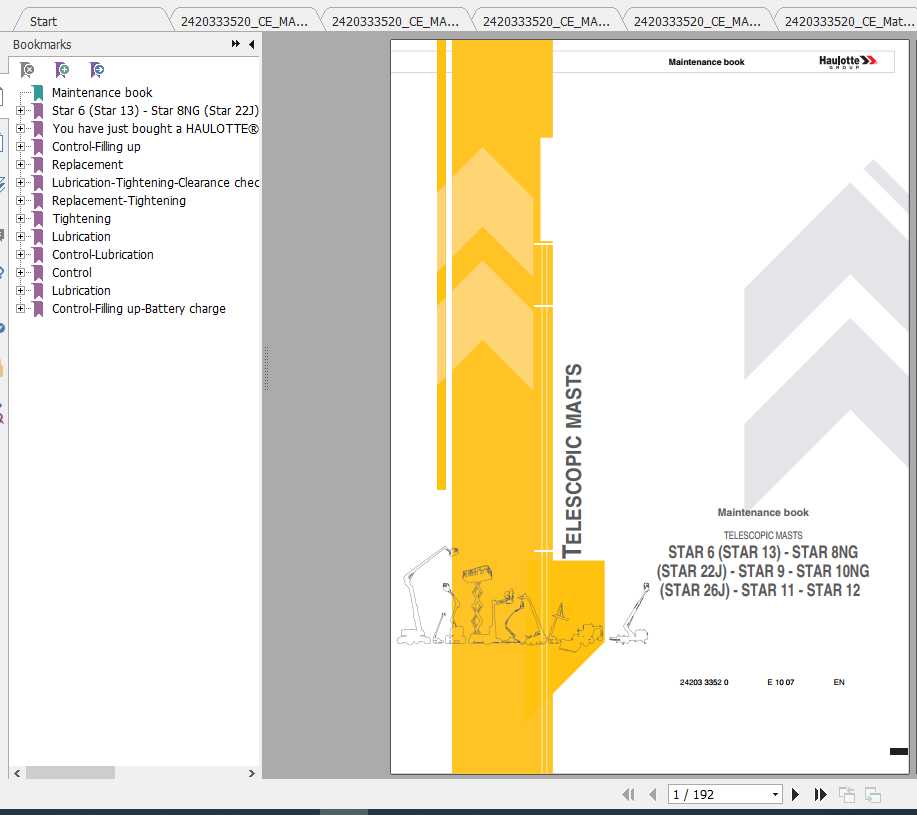Collapse the Bookmarks panel with the left arrow
The width and height of the screenshot is (917, 815).
pyautogui.click(x=250, y=44)
